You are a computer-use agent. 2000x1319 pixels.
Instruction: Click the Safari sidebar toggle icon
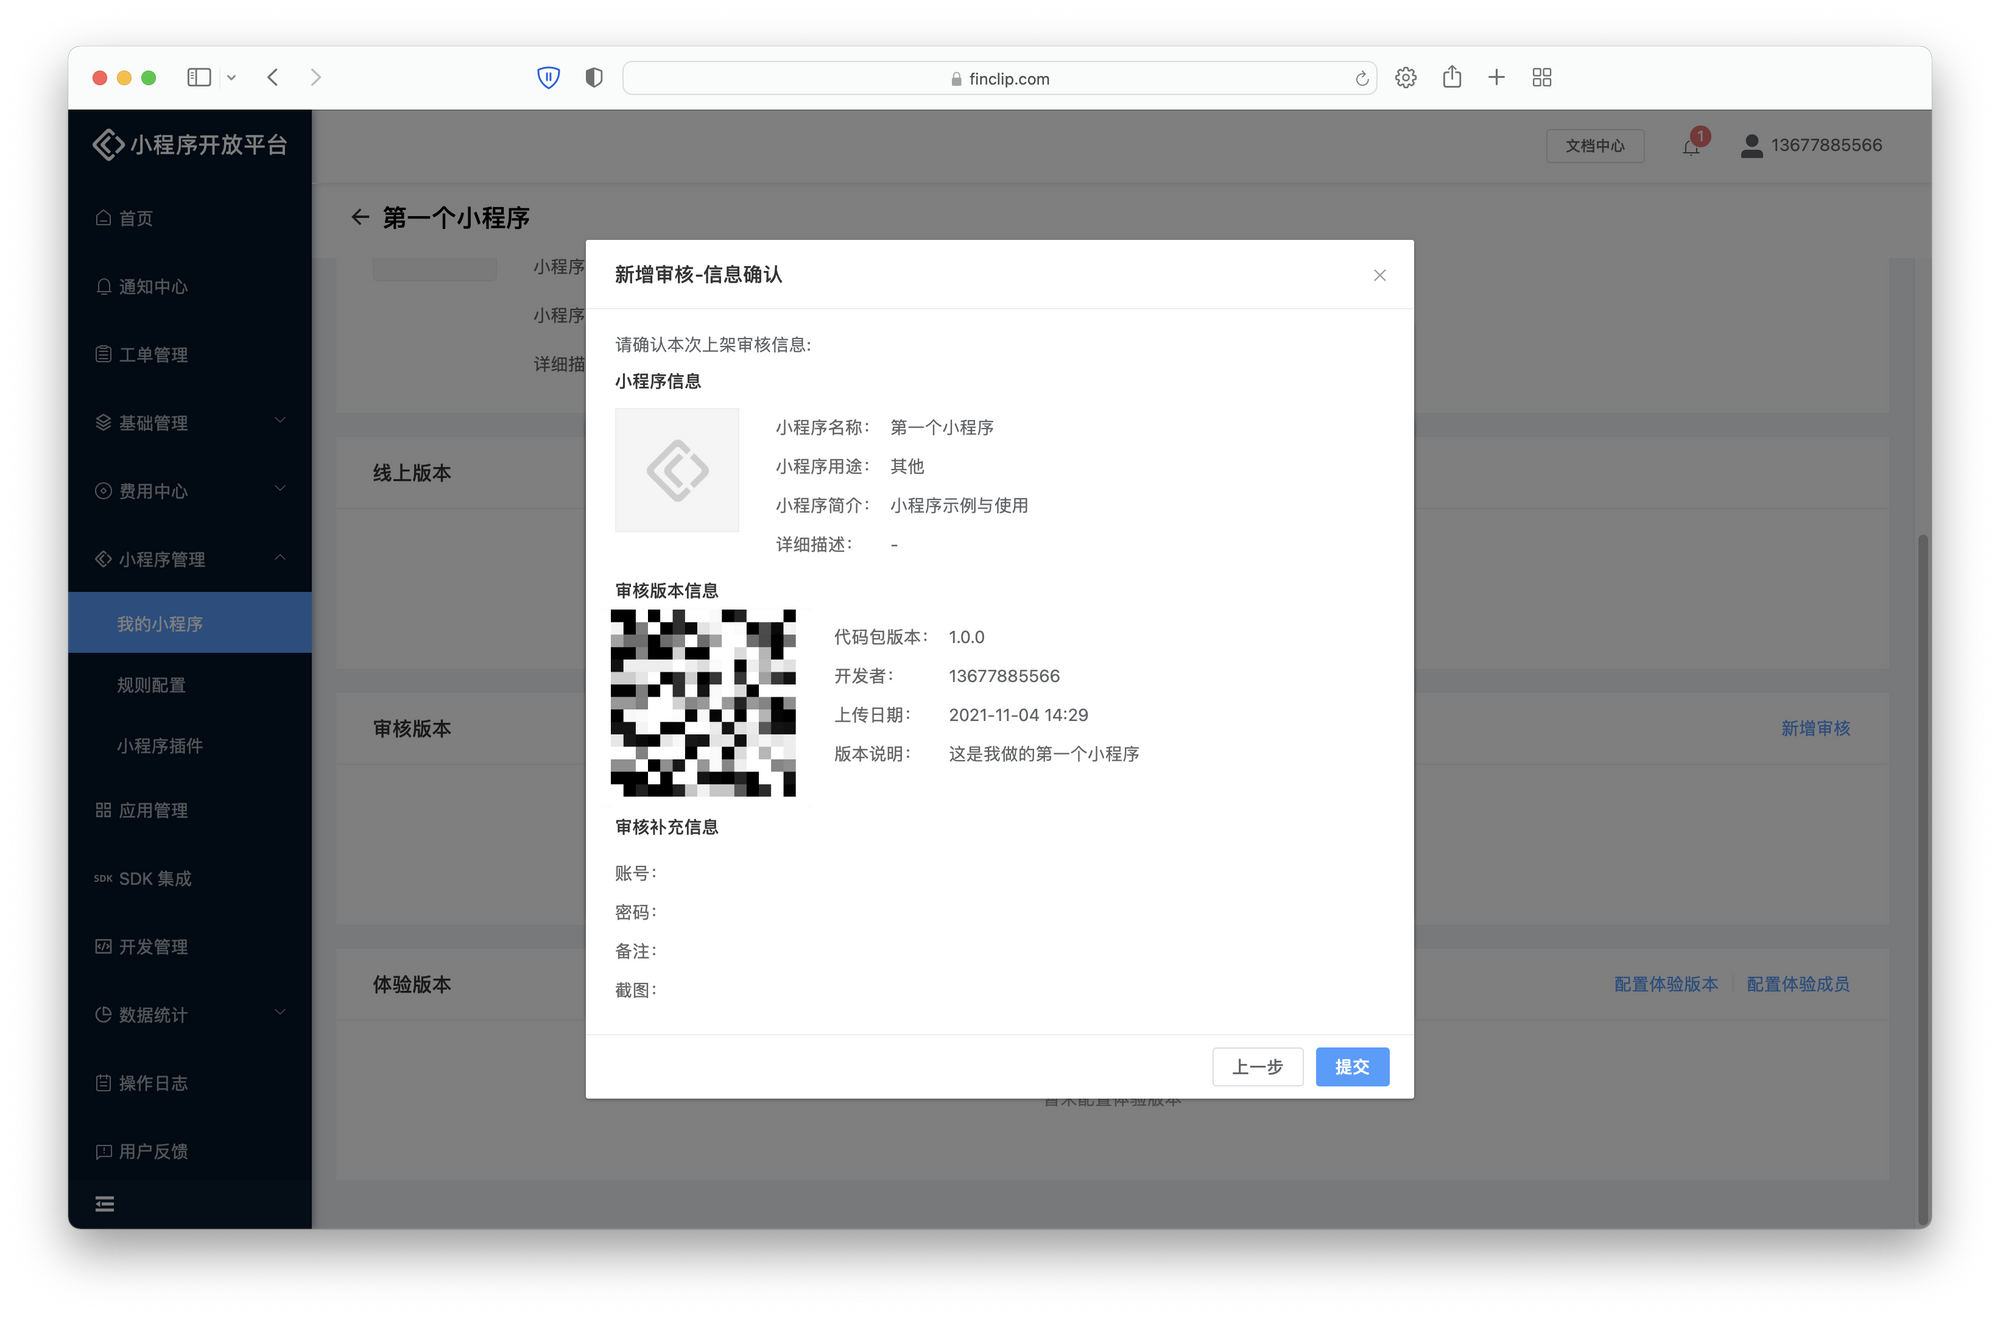point(199,77)
